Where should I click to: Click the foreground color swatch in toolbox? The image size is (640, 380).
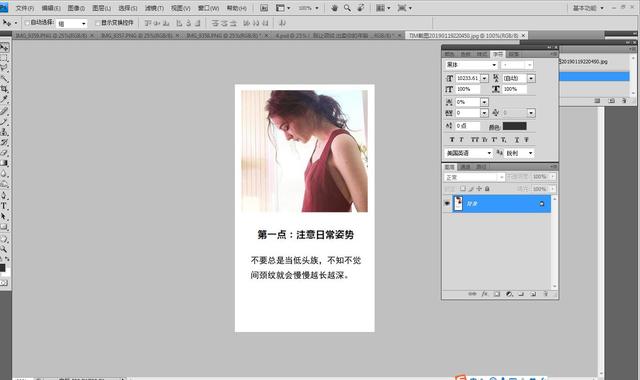tap(2, 268)
